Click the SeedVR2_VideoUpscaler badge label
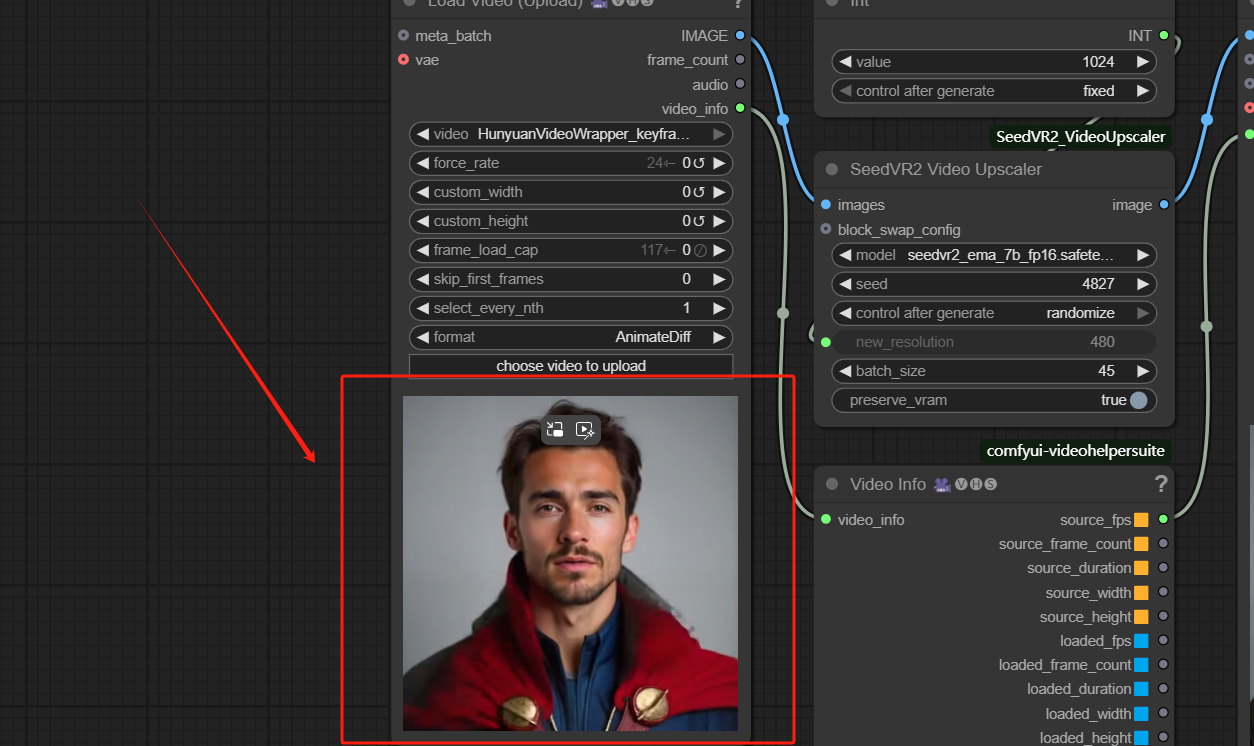This screenshot has height=746, width=1254. point(1080,136)
